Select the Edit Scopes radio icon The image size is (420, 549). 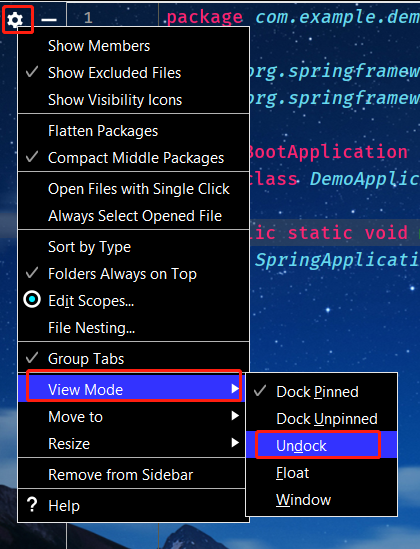(x=32, y=300)
